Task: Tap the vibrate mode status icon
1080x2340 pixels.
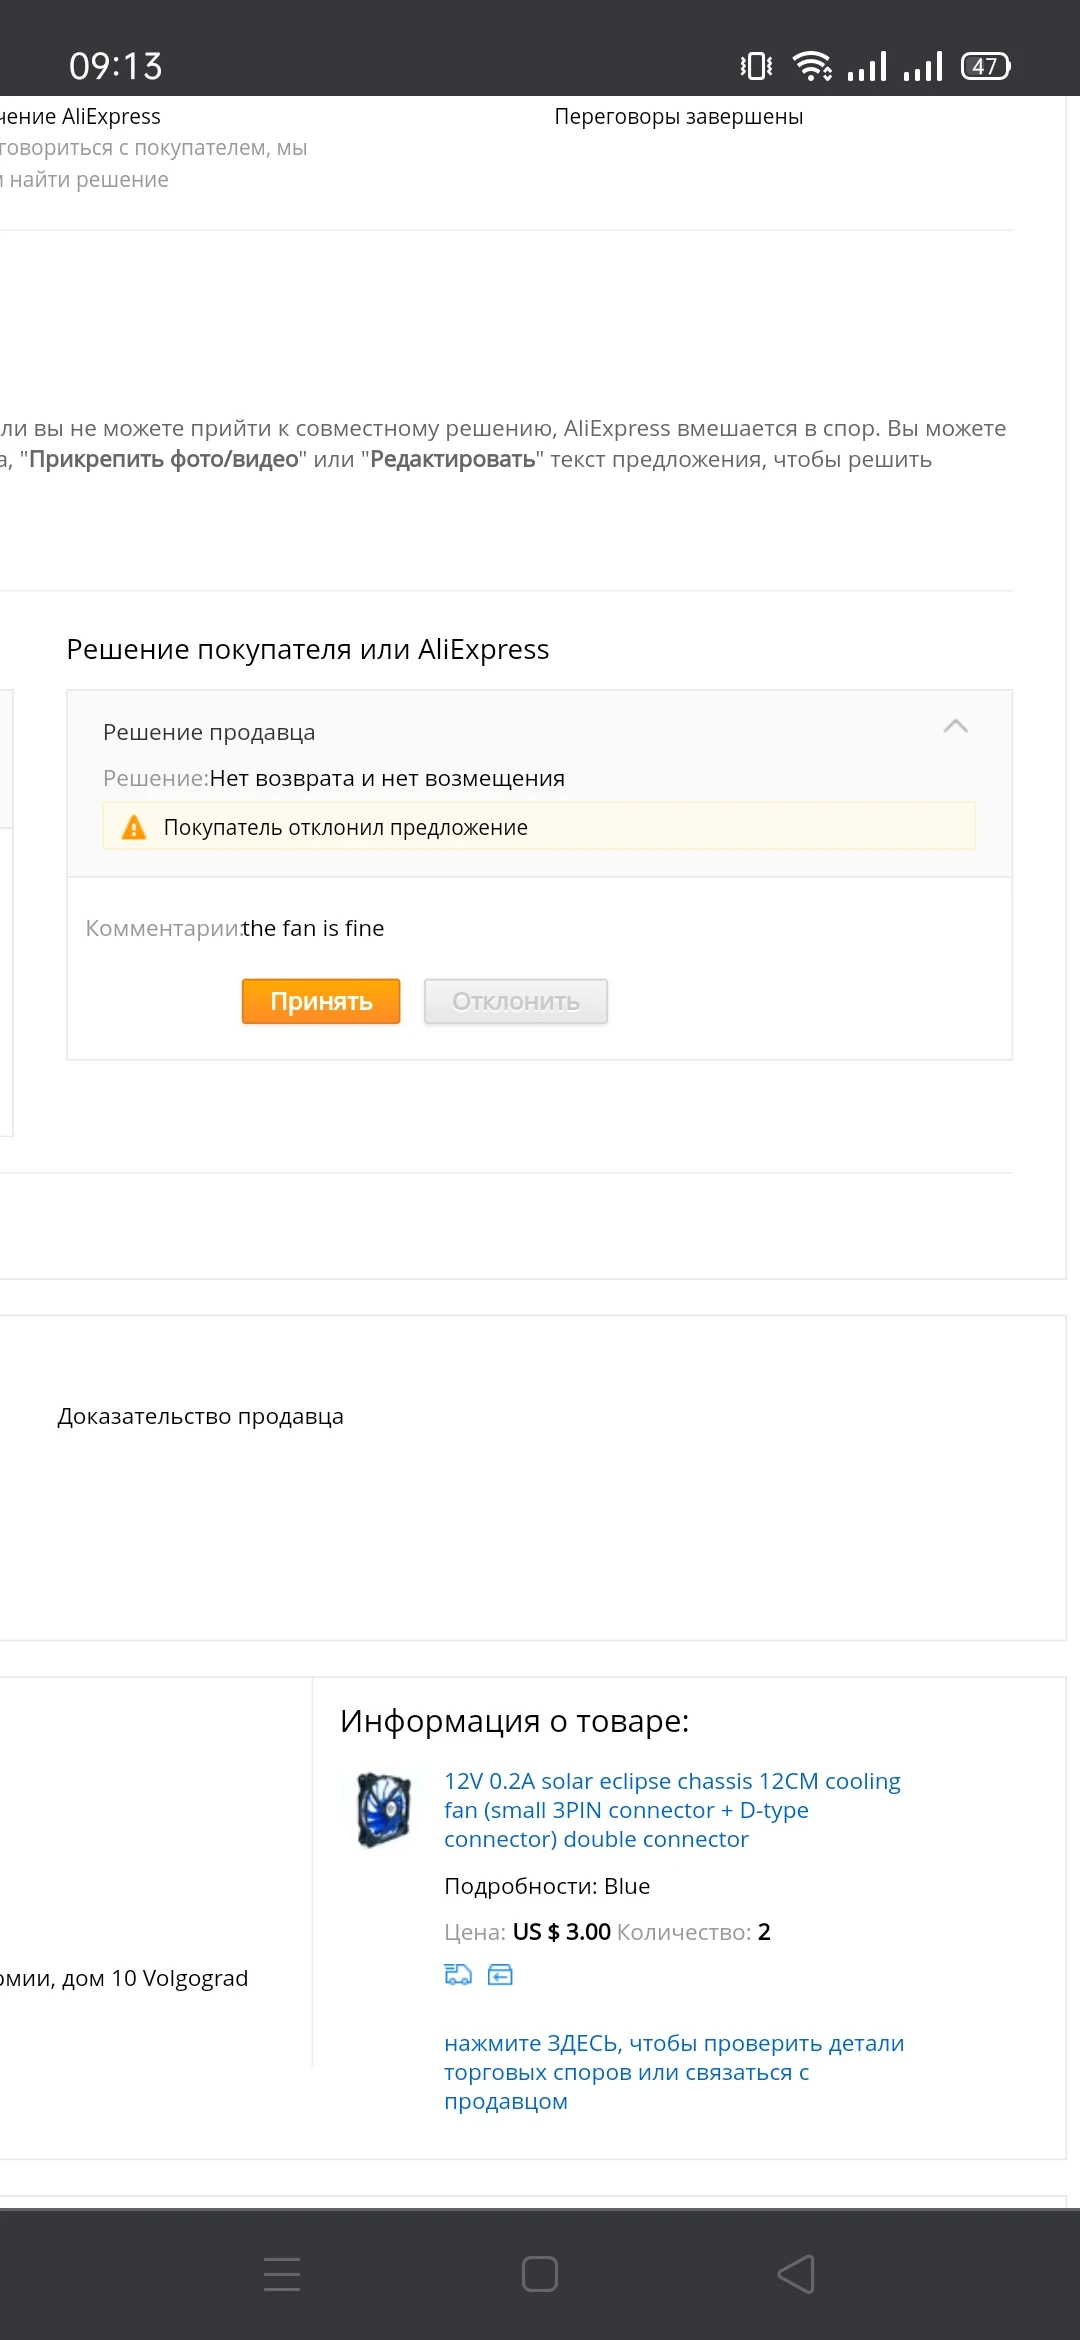Action: [x=756, y=66]
